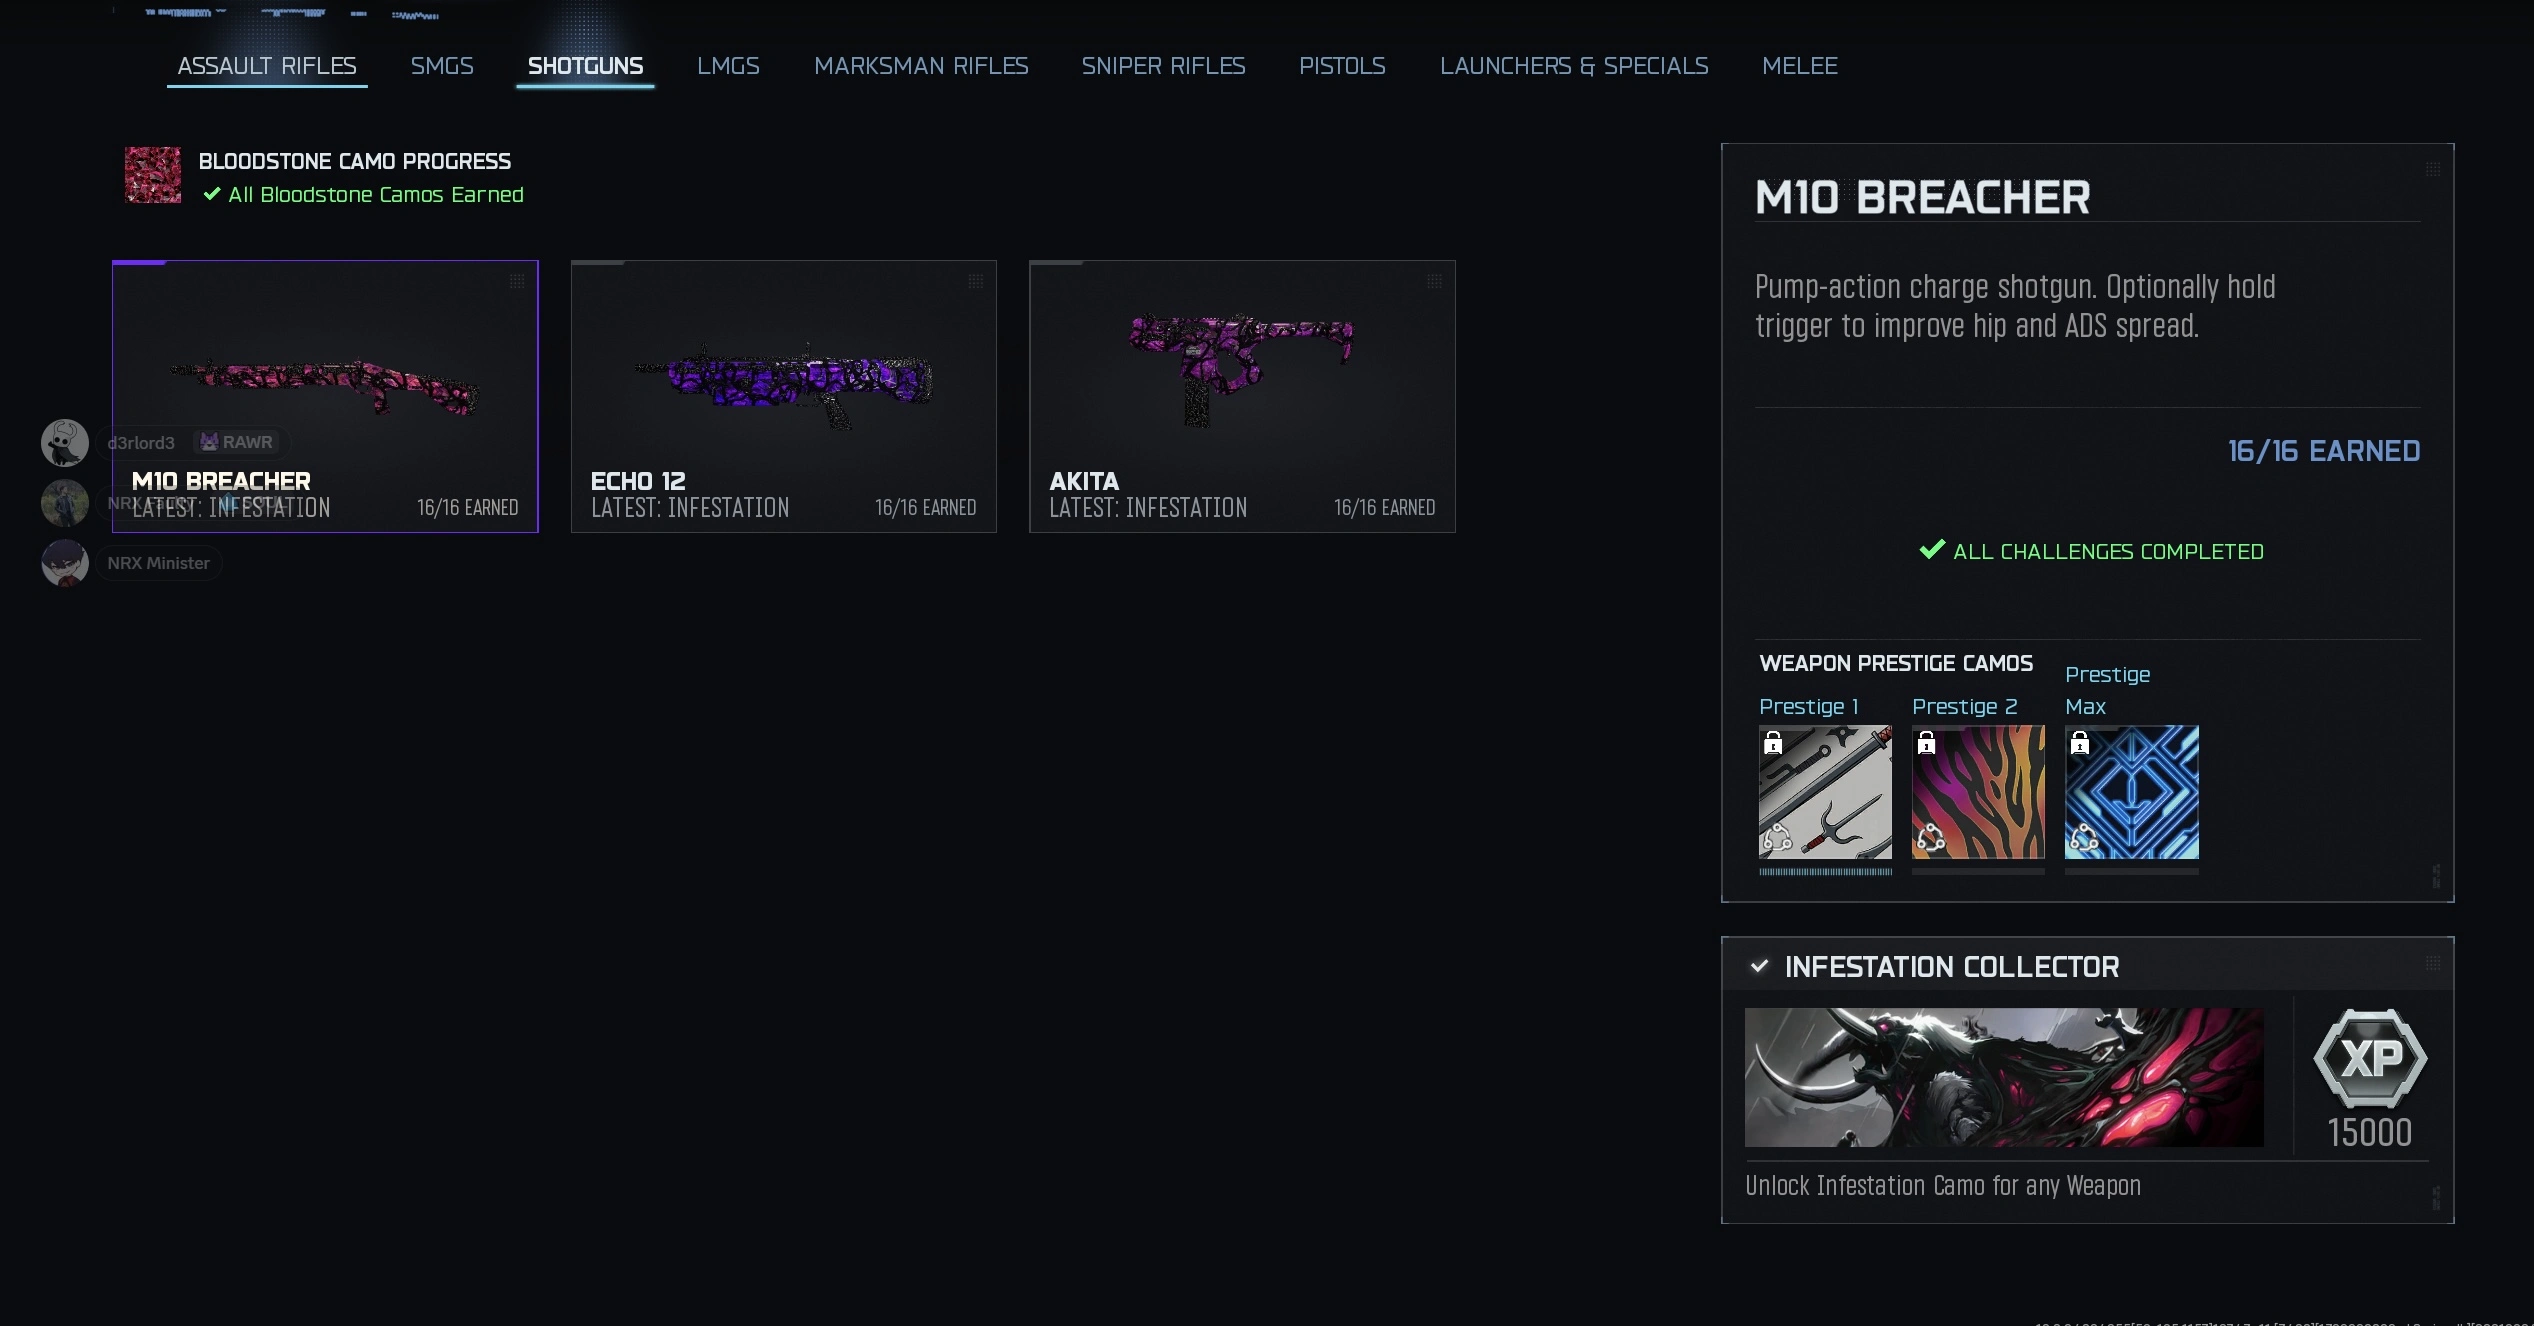Click the grid dots icon on M10 Breacher card

[x=517, y=281]
